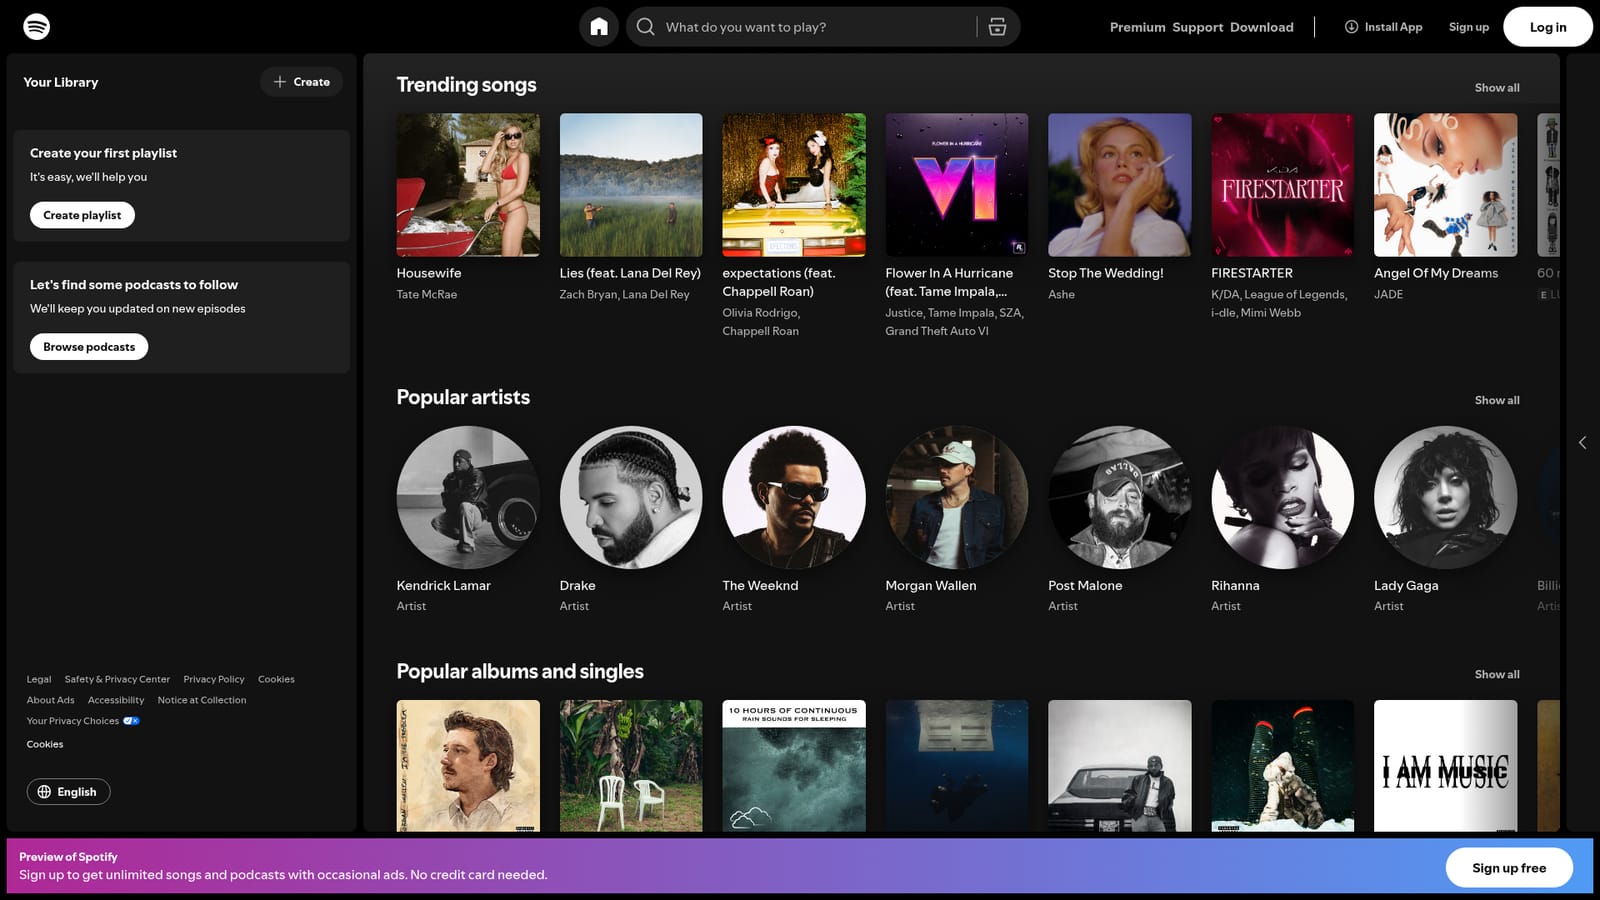Screen dimensions: 1600x900
Task: Click the search magnifier icon
Action: tap(646, 27)
